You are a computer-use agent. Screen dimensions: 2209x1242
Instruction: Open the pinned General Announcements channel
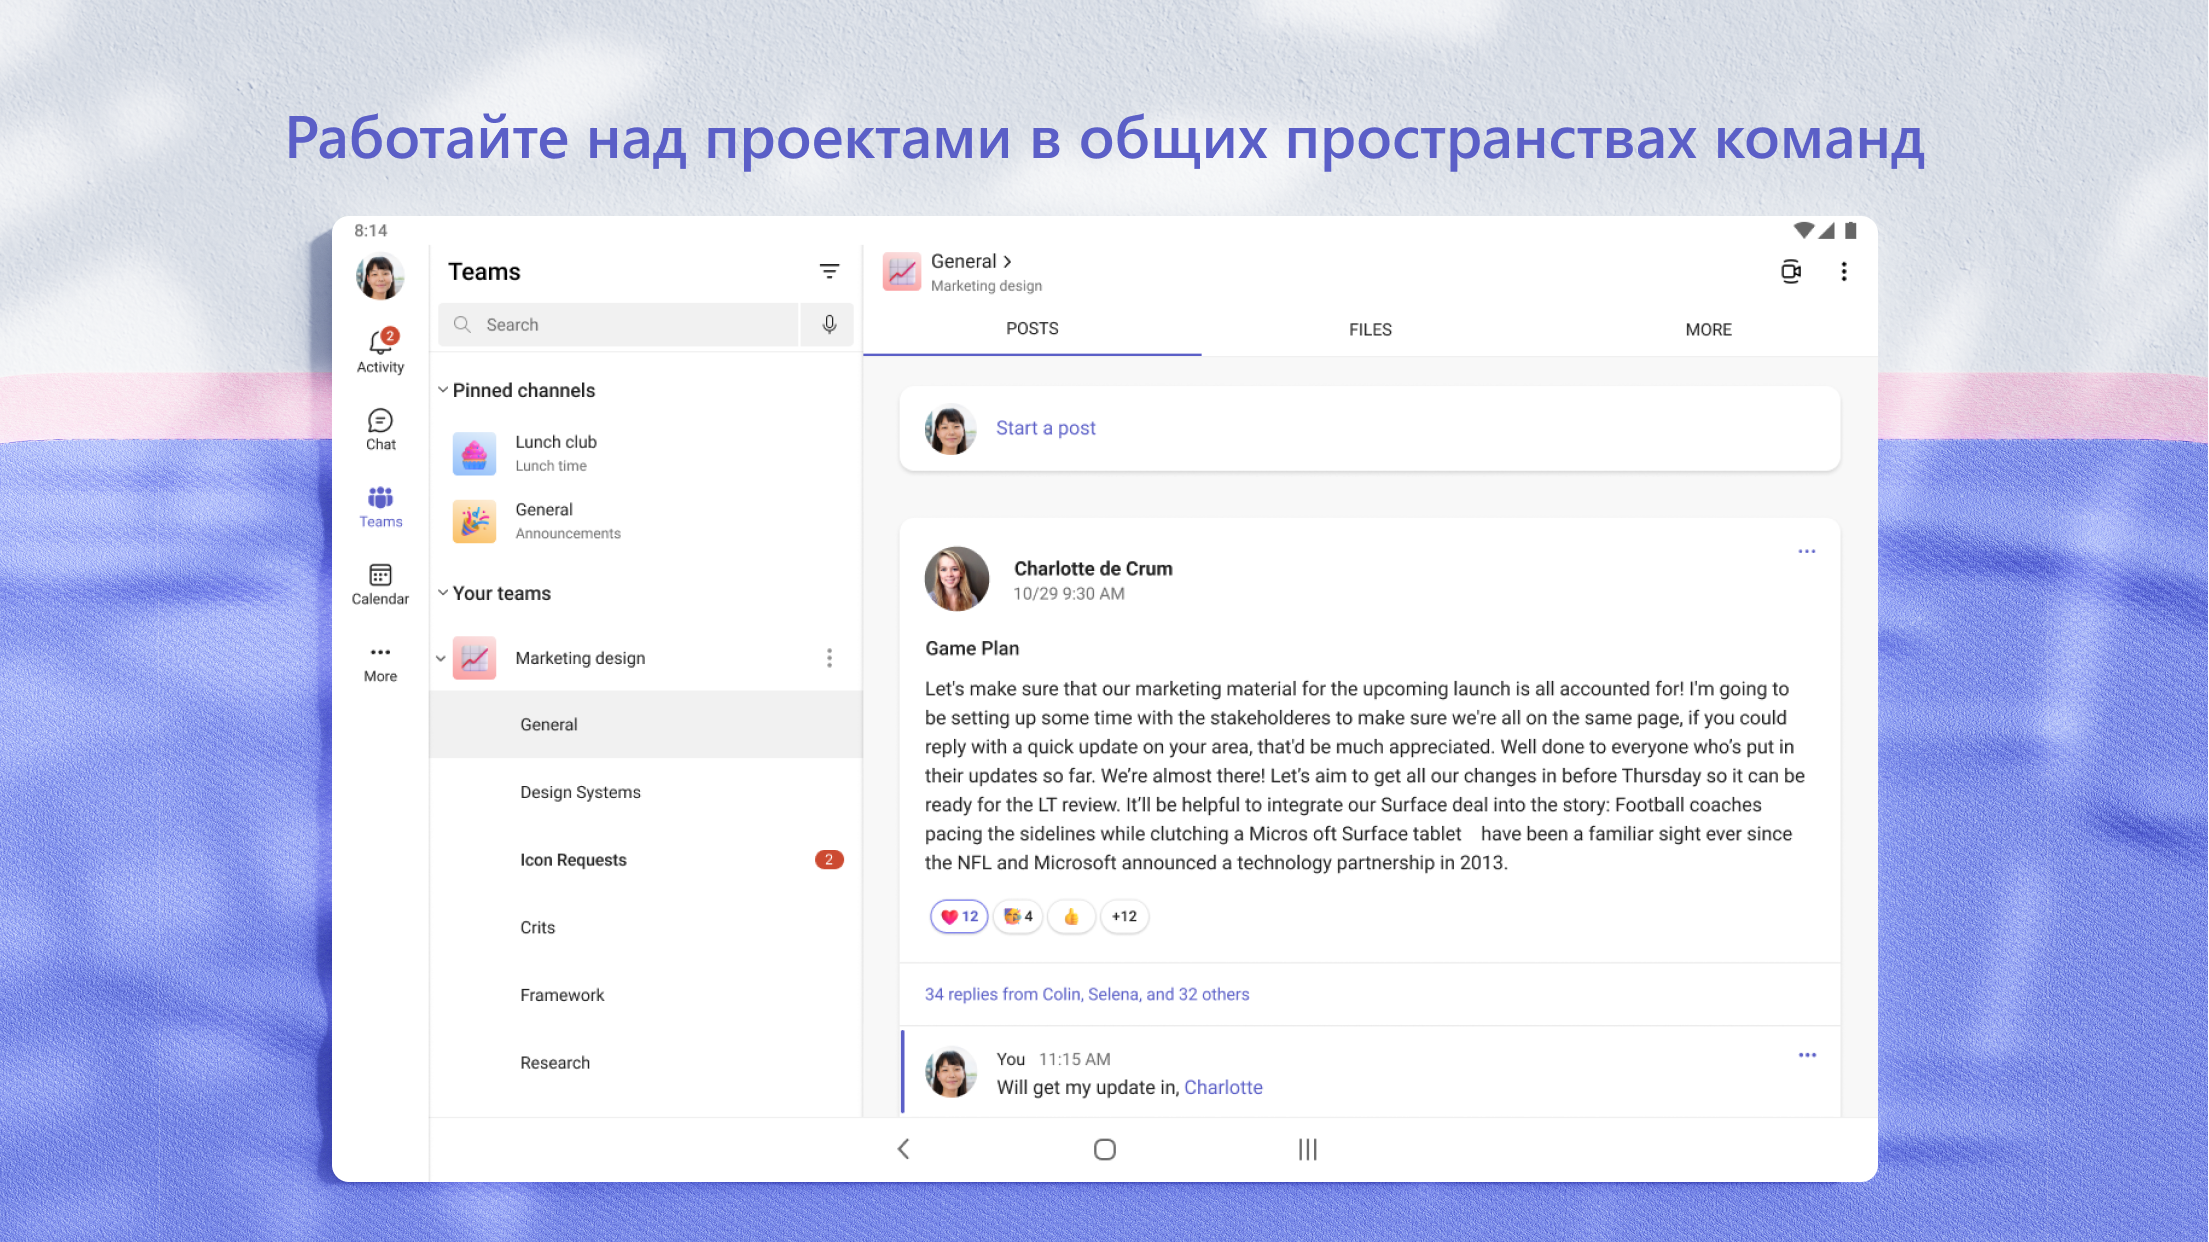(x=646, y=521)
